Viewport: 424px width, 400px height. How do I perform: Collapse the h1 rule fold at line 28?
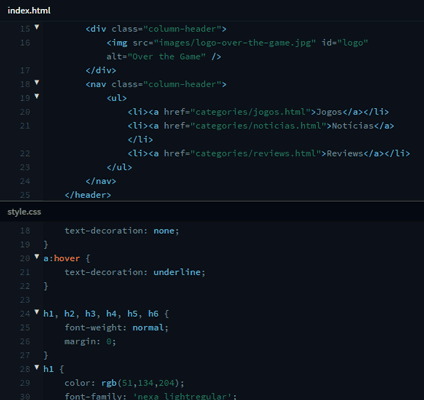(37, 367)
